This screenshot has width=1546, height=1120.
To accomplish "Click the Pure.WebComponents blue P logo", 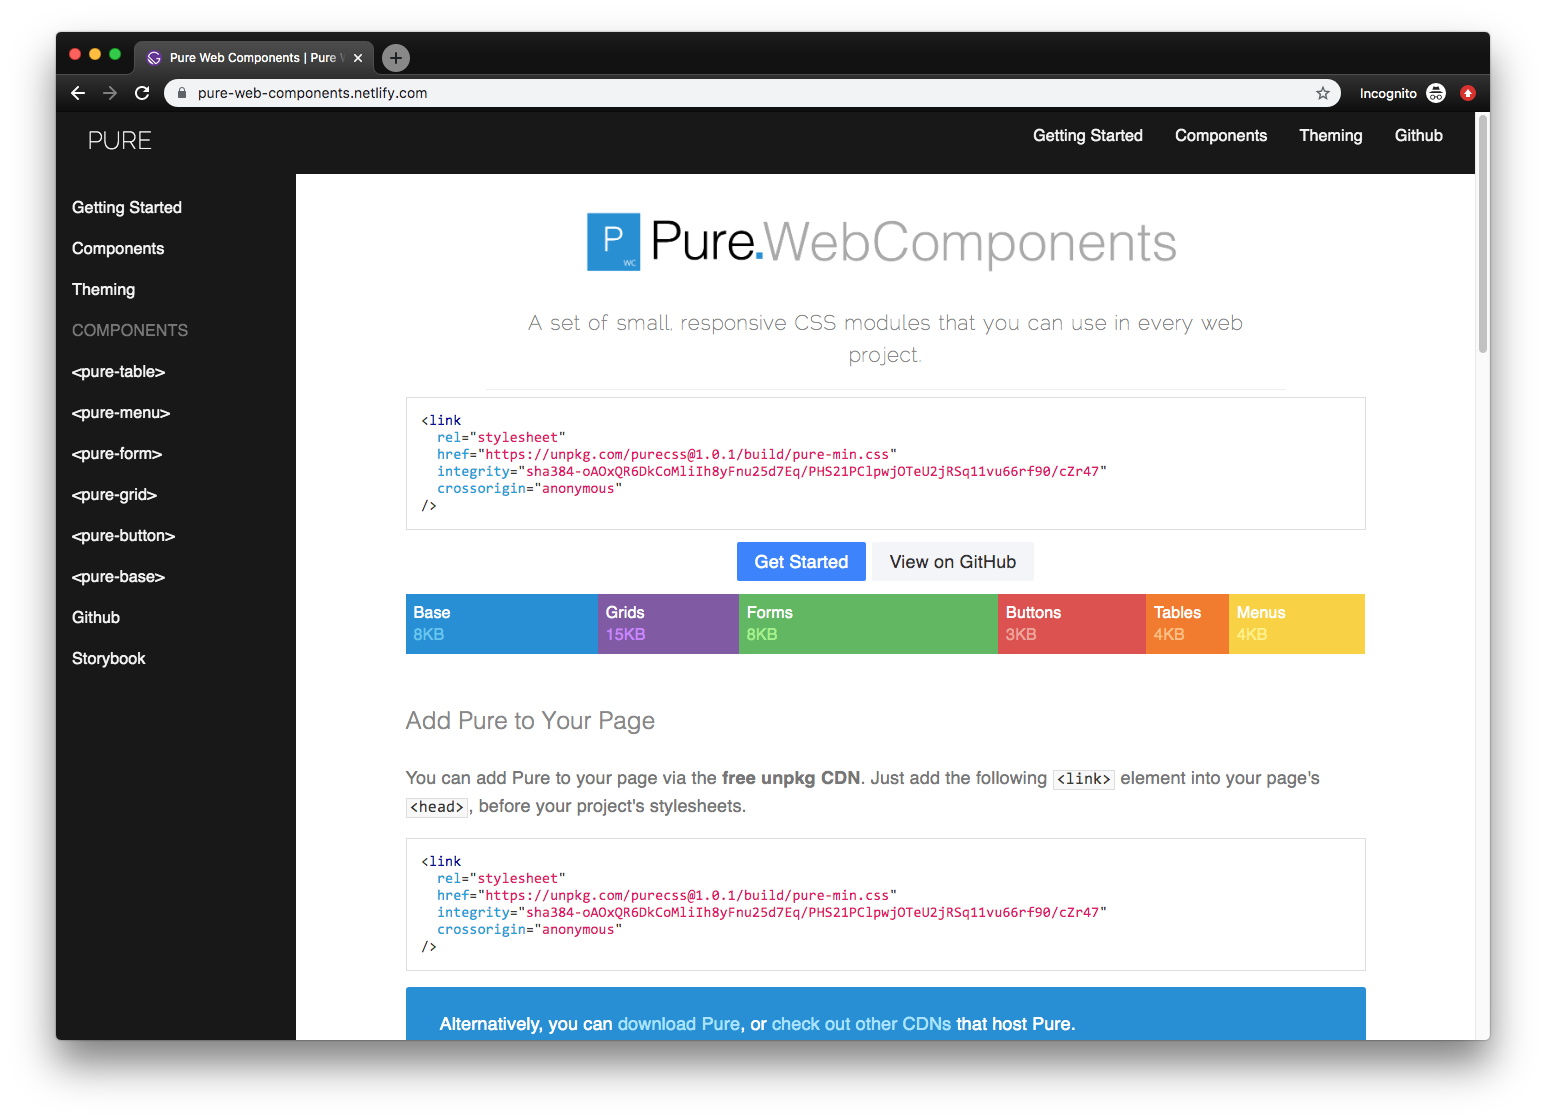I will (613, 242).
